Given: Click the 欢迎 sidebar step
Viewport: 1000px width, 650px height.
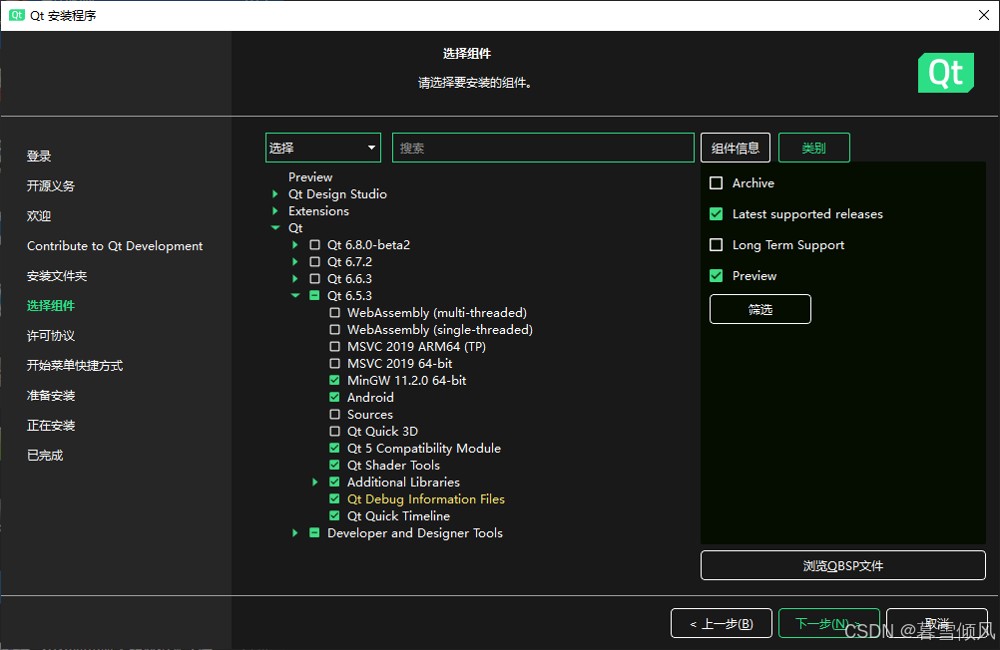Looking at the screenshot, I should (39, 216).
